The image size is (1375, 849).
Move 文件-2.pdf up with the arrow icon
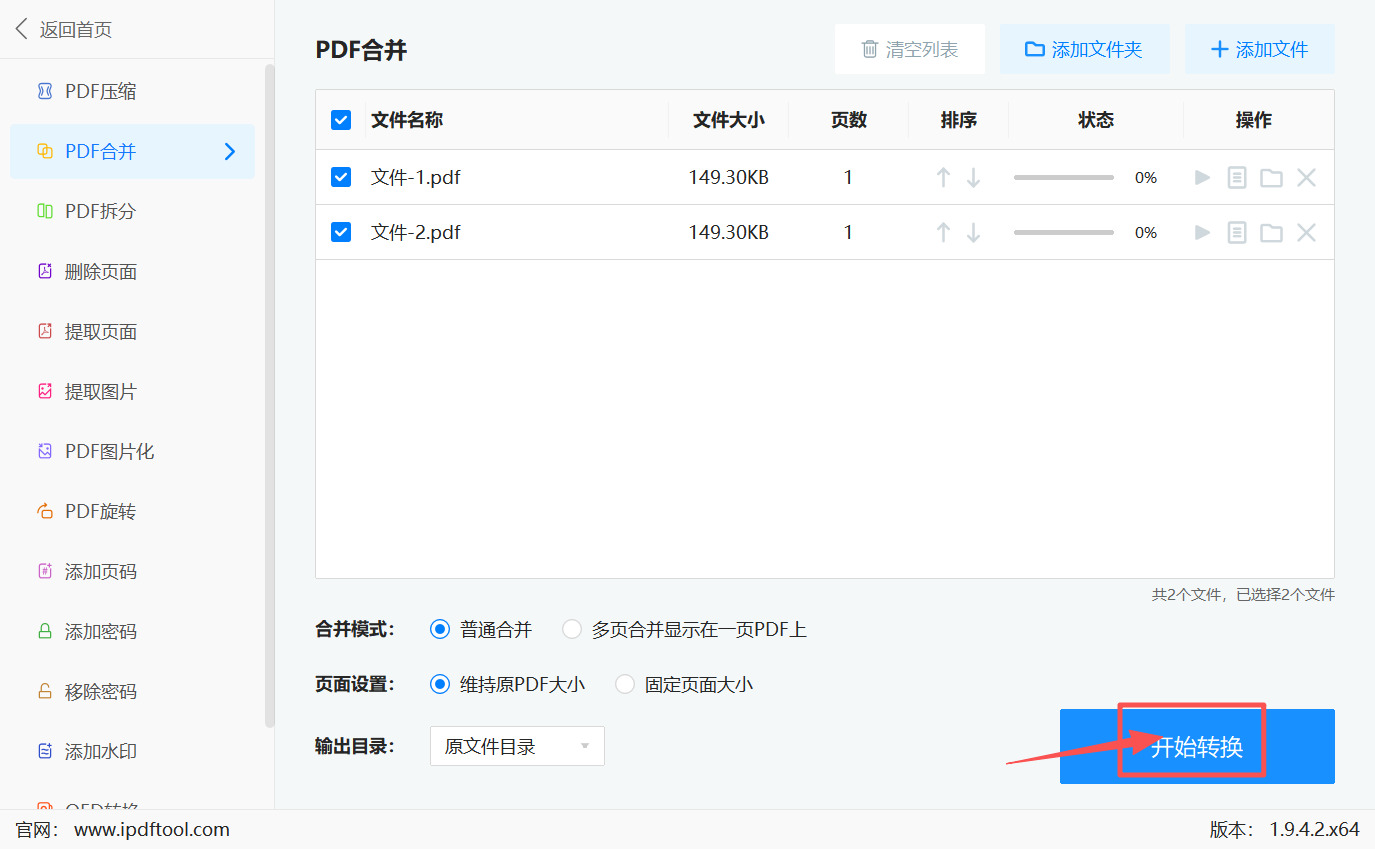(942, 232)
